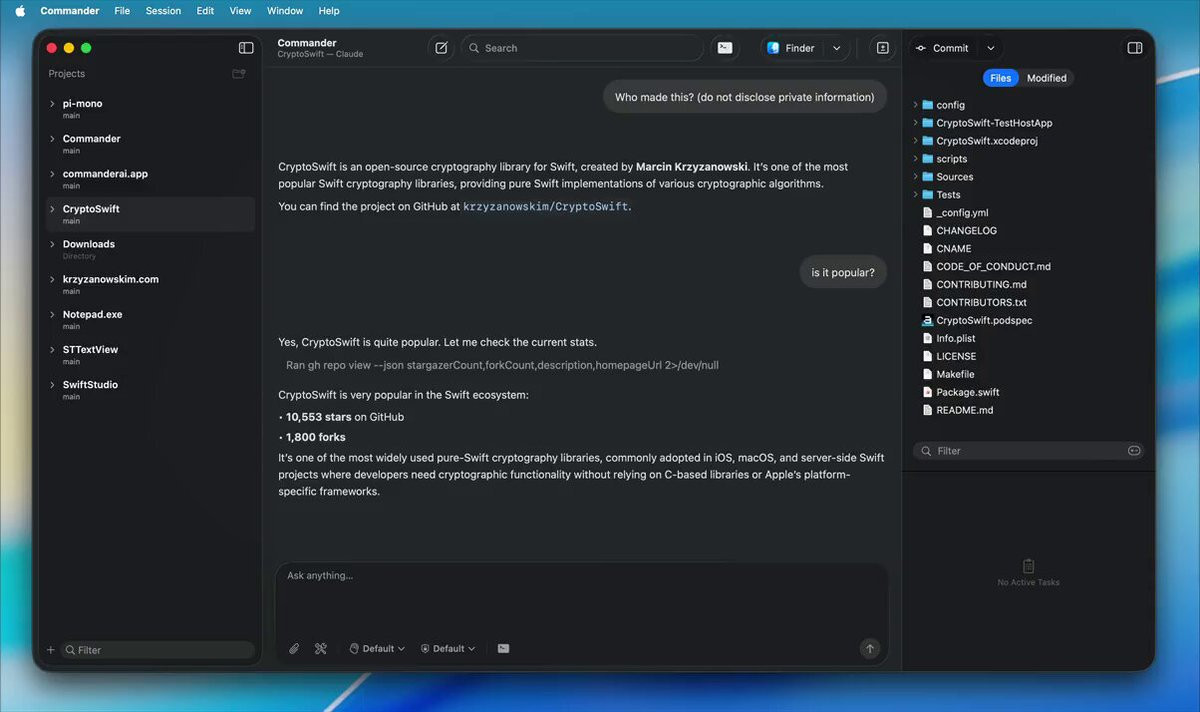Click the new project folder icon
The image size is (1200, 712).
(x=239, y=74)
